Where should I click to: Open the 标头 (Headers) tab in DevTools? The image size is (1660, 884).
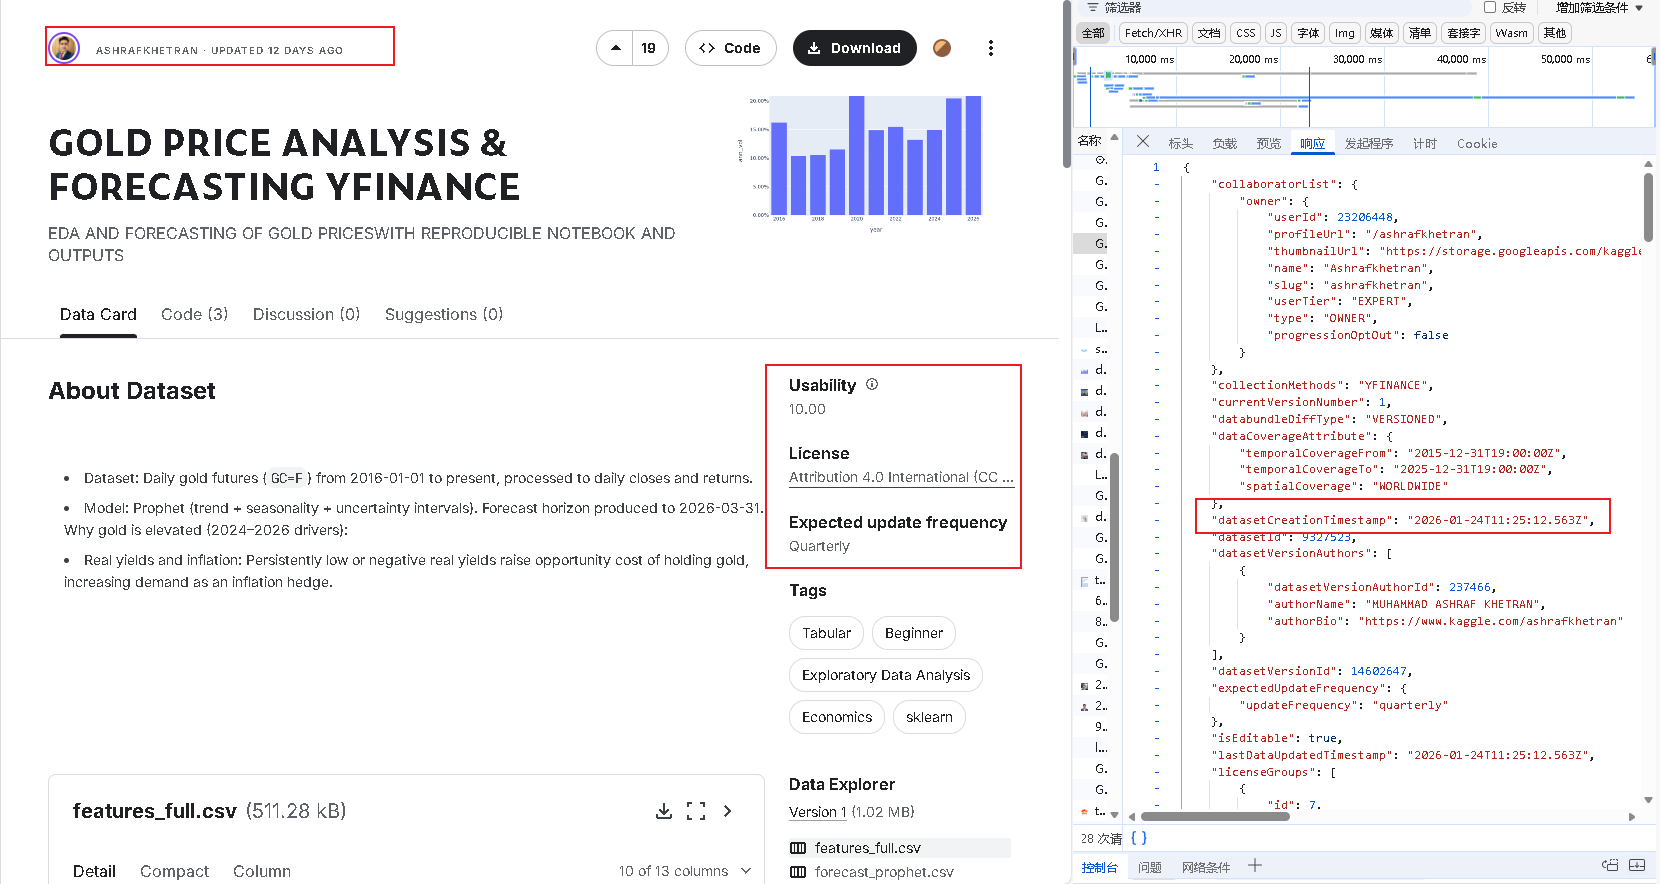coord(1181,144)
